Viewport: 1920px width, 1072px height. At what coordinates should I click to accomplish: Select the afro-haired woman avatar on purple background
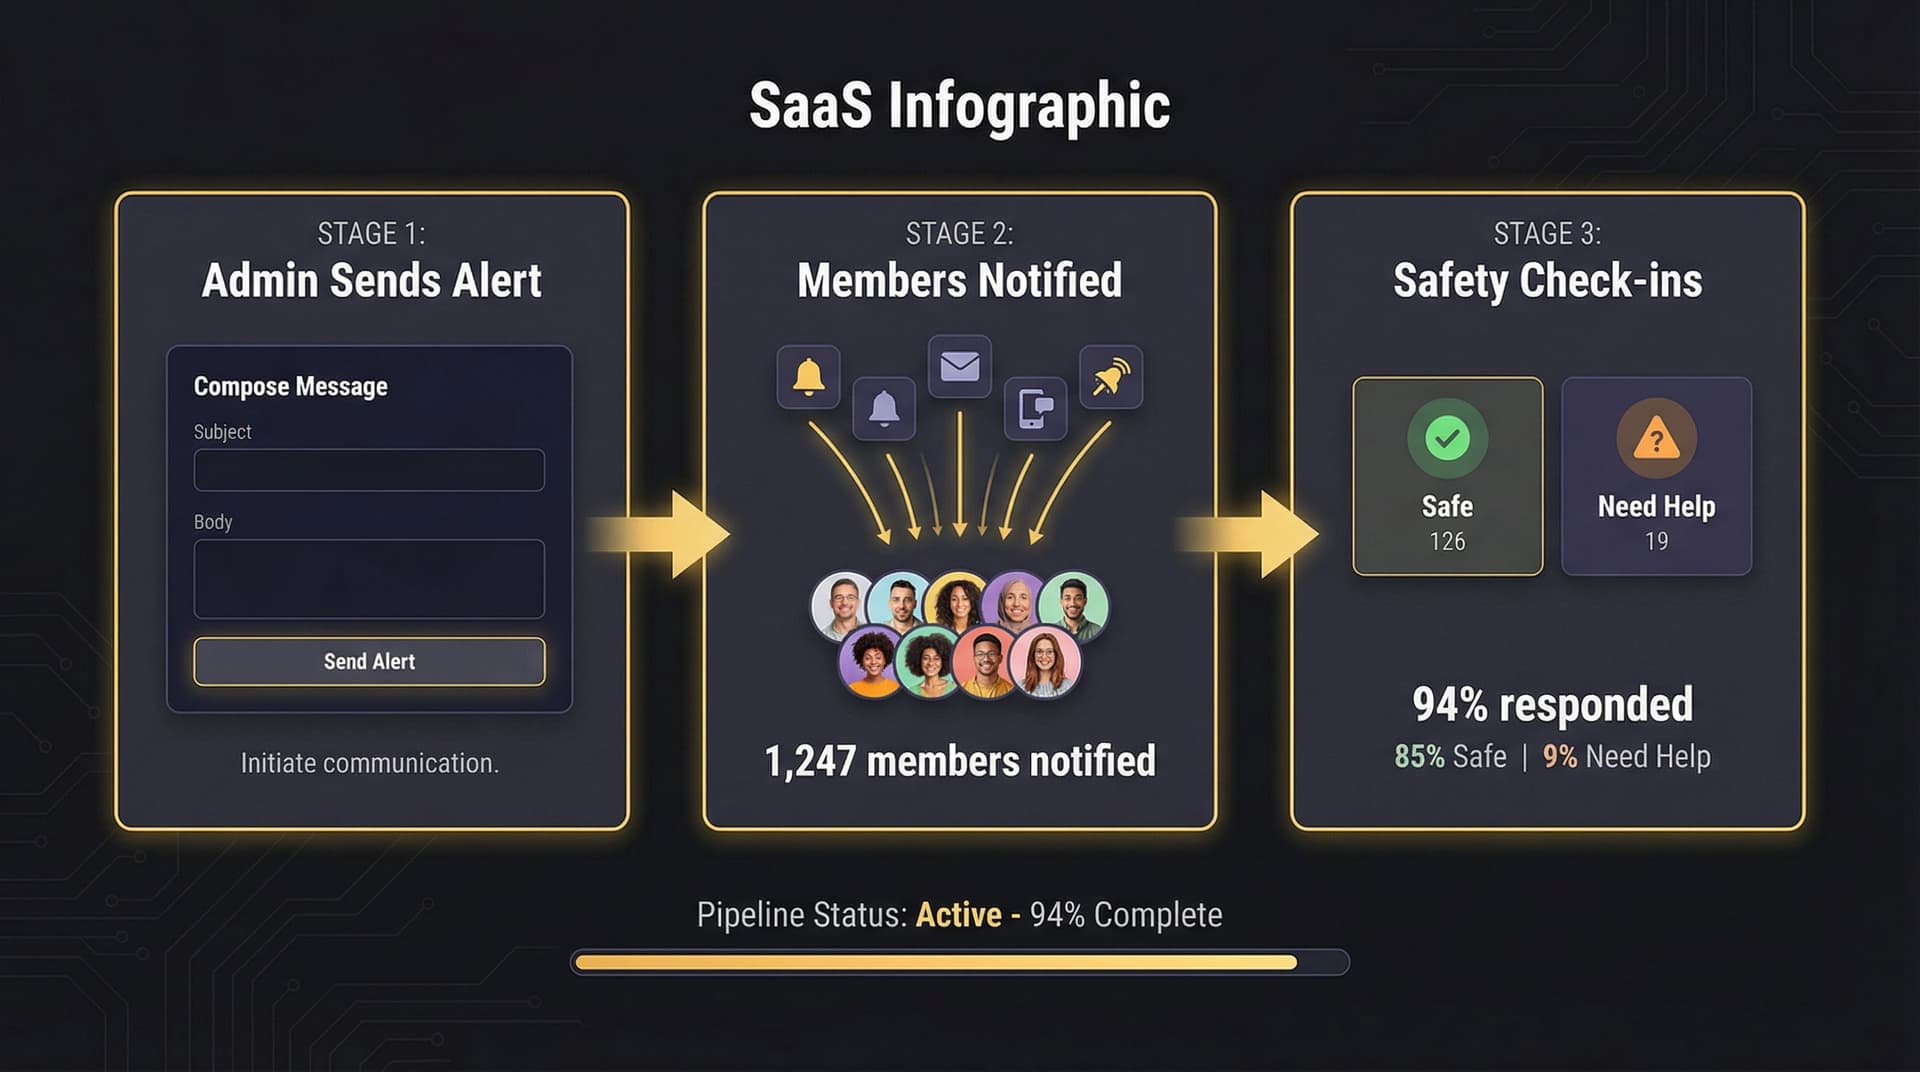point(873,661)
